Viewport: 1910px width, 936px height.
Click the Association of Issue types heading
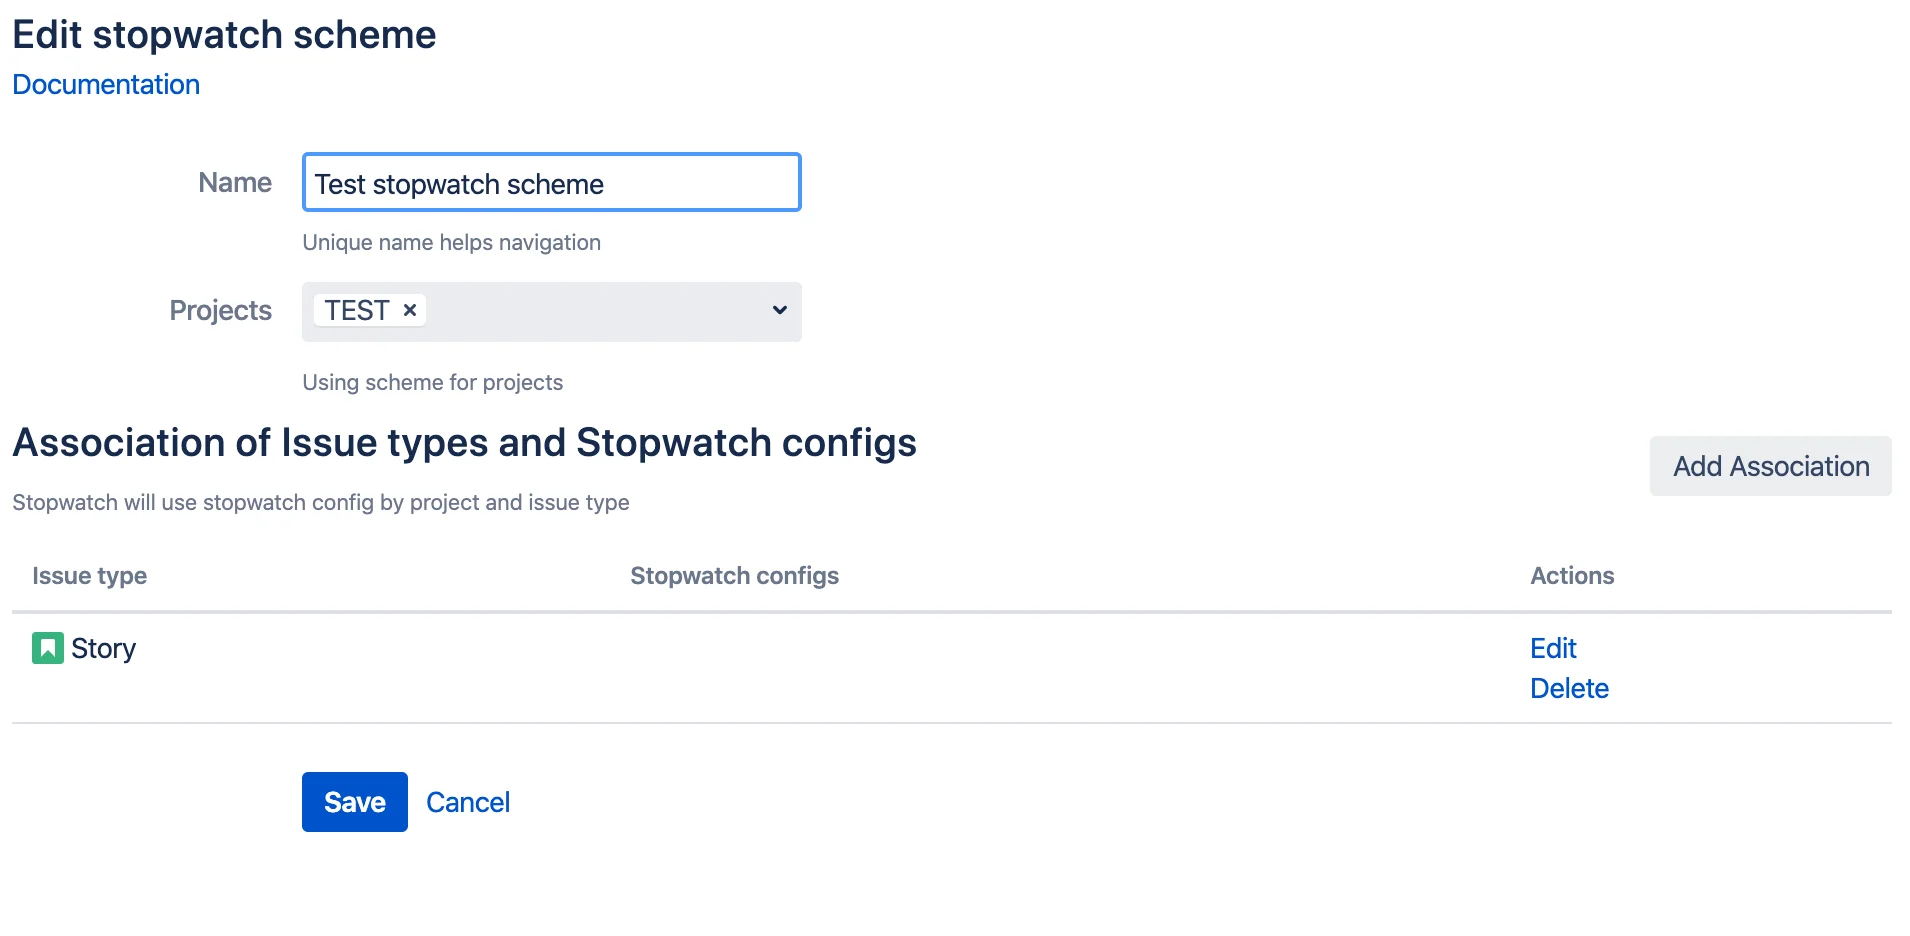click(464, 443)
